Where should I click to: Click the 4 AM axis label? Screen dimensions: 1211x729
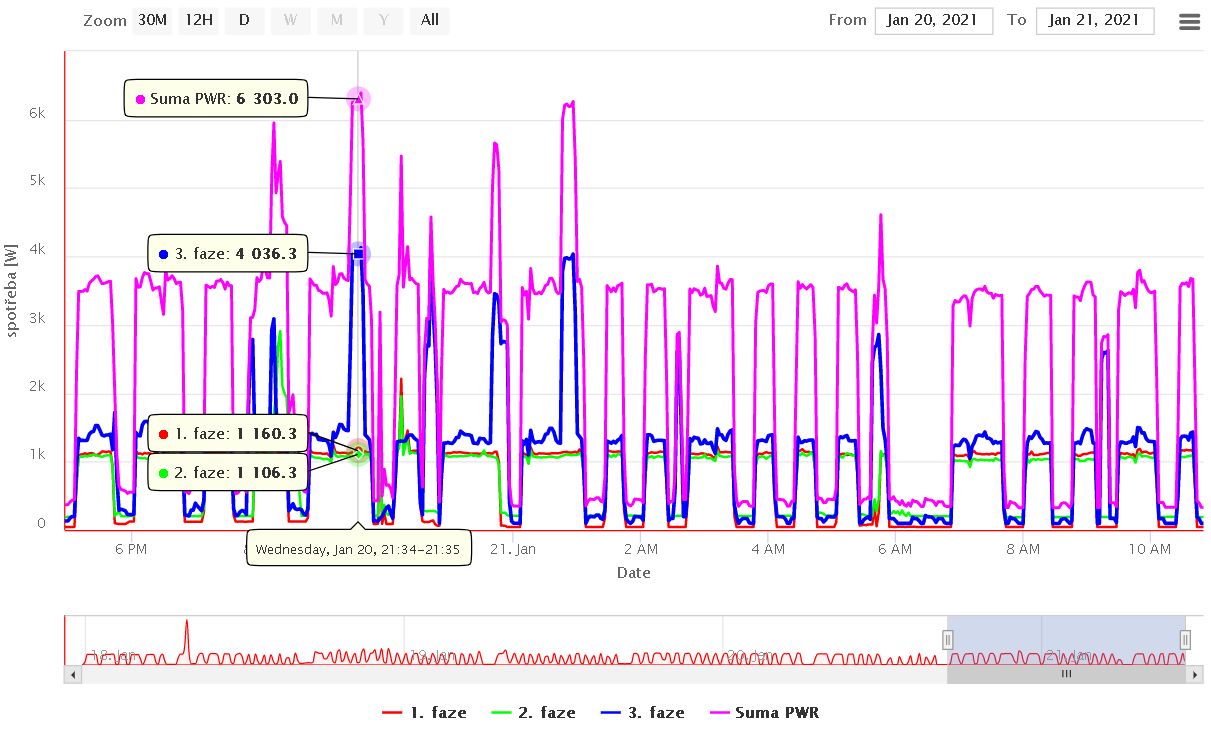767,549
